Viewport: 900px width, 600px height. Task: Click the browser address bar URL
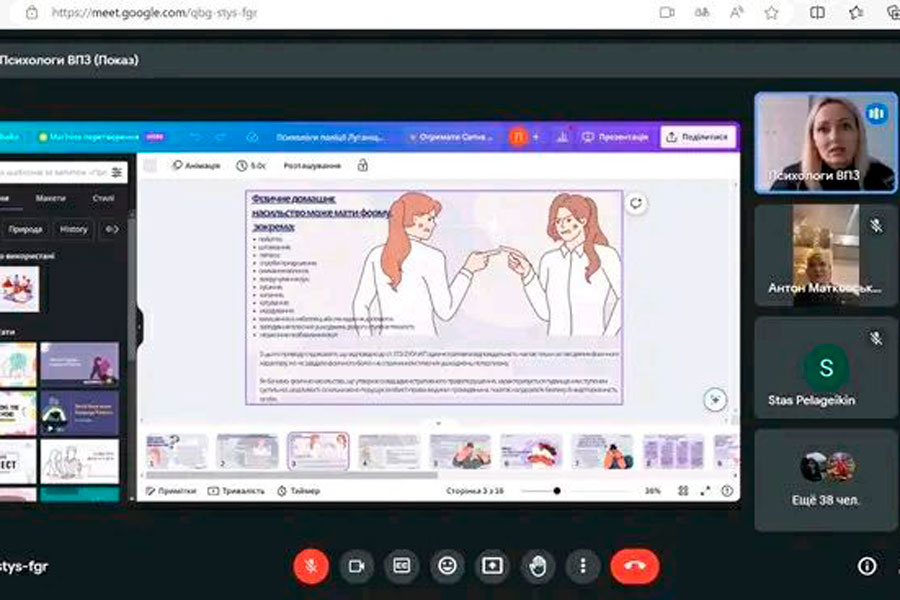pos(155,13)
